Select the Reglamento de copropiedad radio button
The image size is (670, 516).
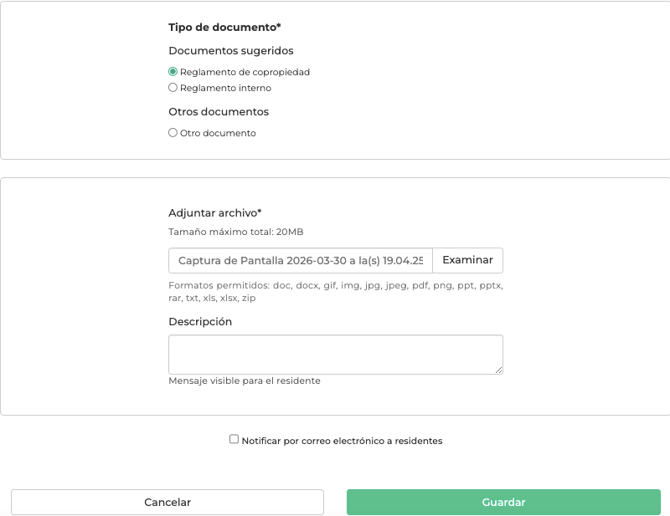pos(173,71)
